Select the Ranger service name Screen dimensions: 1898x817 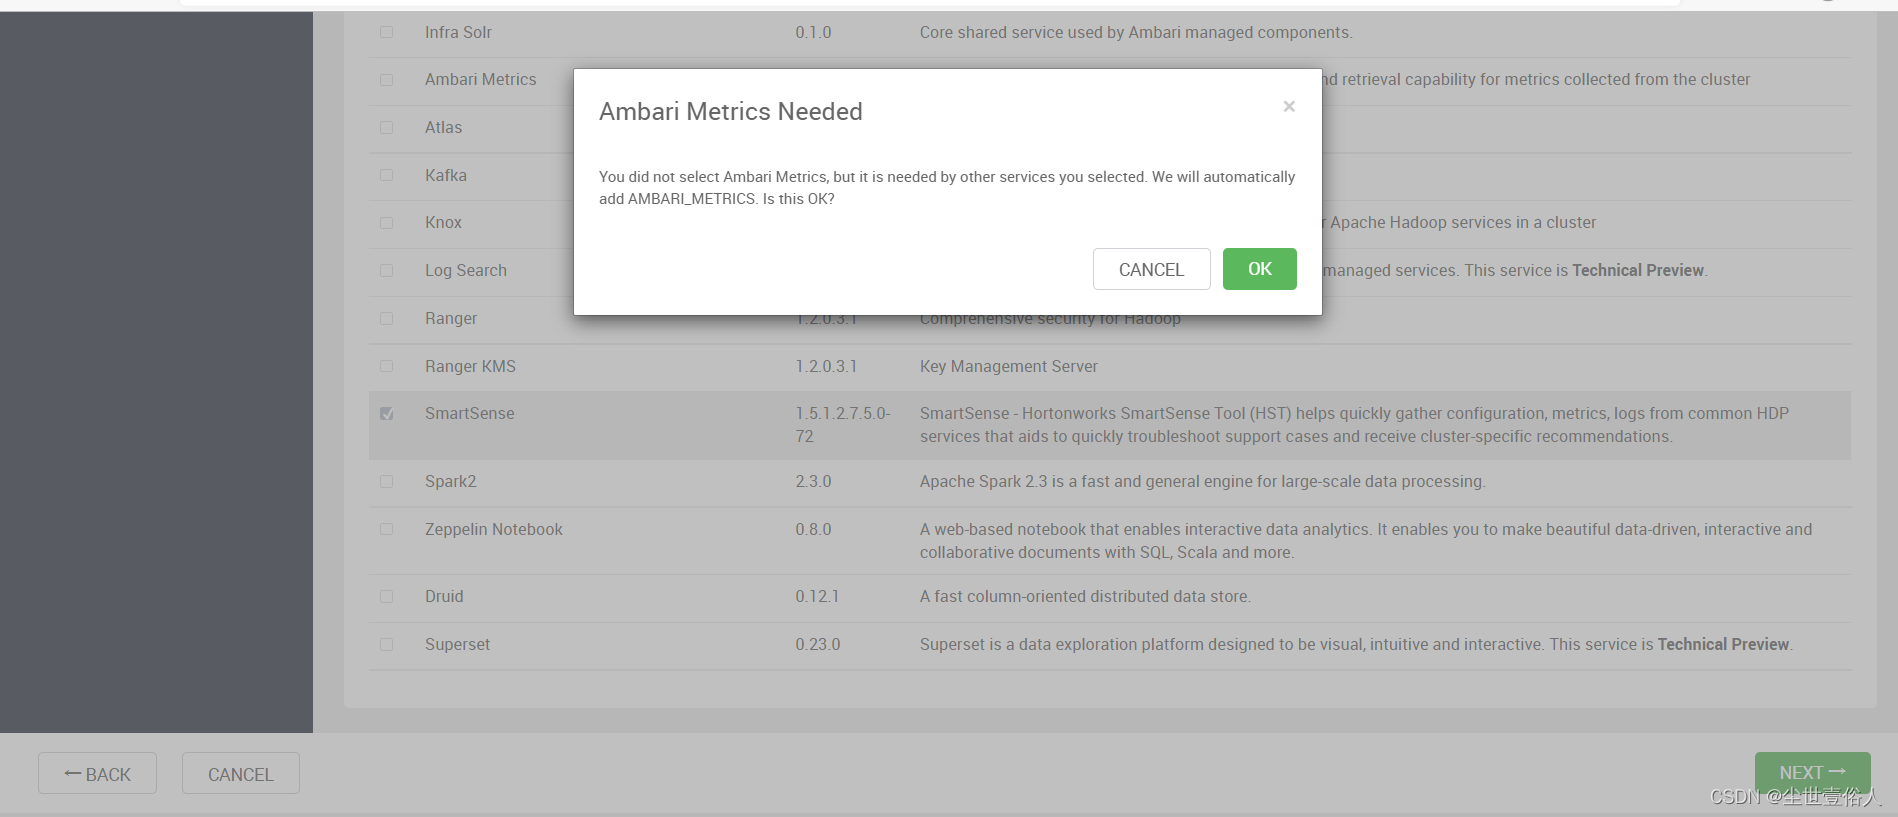click(x=450, y=318)
